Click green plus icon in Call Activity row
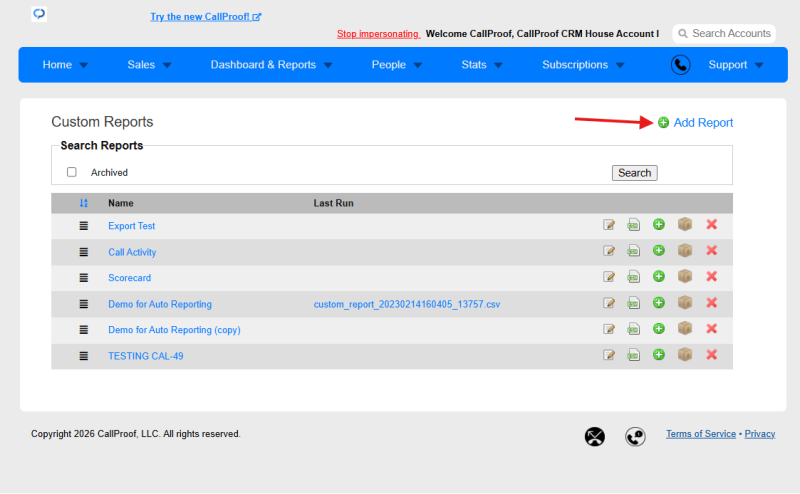 pos(659,251)
